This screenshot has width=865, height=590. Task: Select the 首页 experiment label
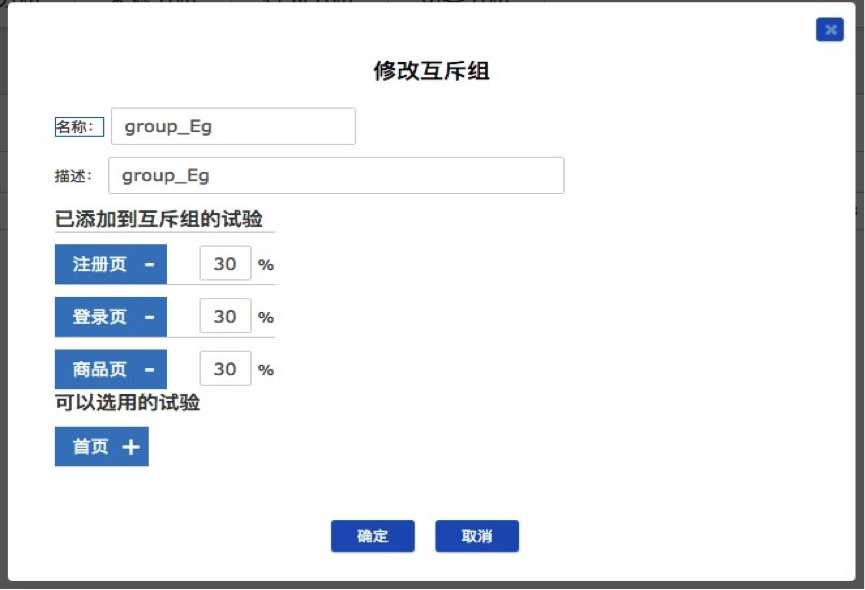(x=90, y=447)
